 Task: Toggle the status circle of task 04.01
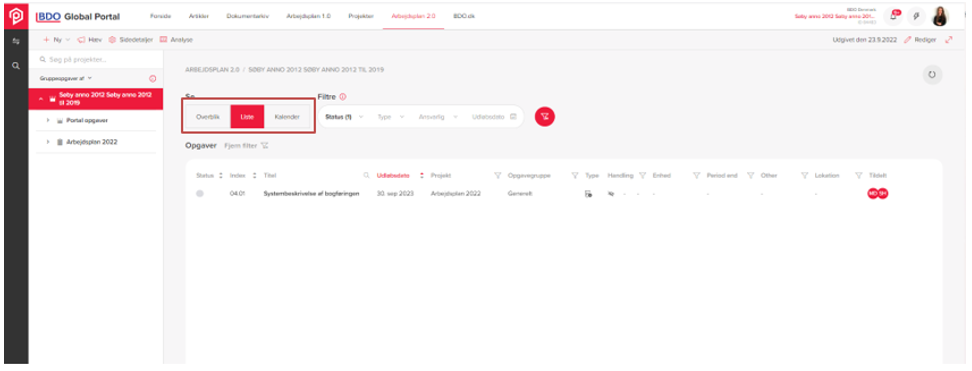pyautogui.click(x=200, y=194)
